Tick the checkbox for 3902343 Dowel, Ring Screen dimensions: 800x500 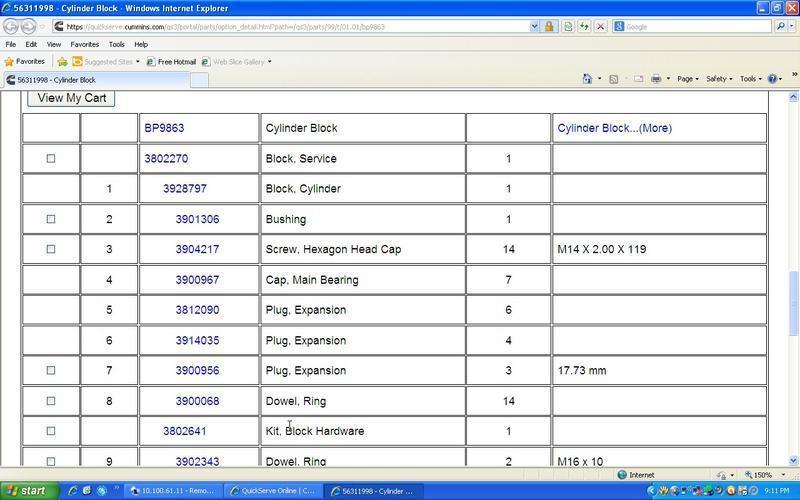(x=51, y=461)
